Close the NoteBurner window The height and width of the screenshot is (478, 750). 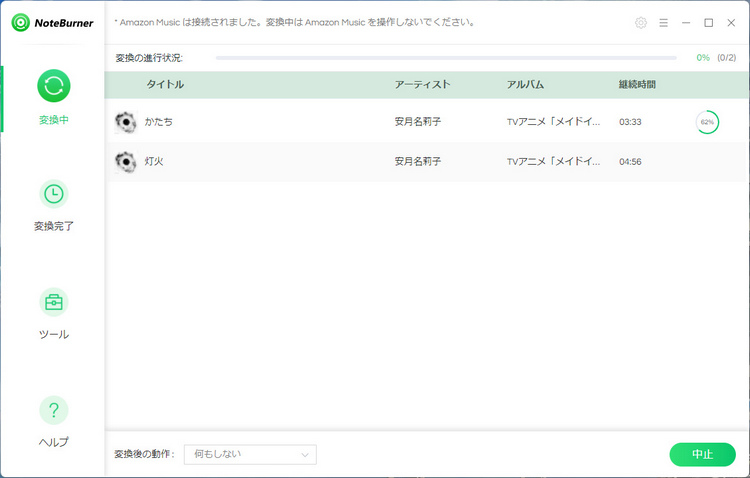731,22
